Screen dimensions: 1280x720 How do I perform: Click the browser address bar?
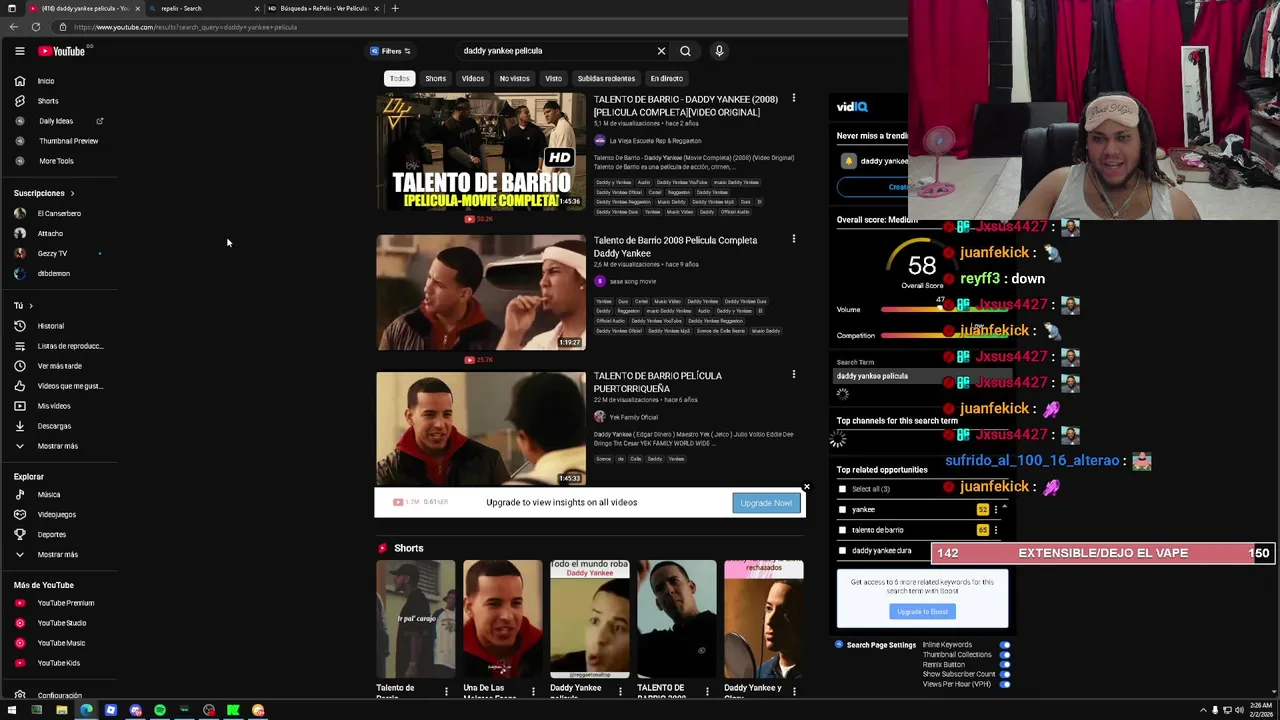(x=480, y=27)
